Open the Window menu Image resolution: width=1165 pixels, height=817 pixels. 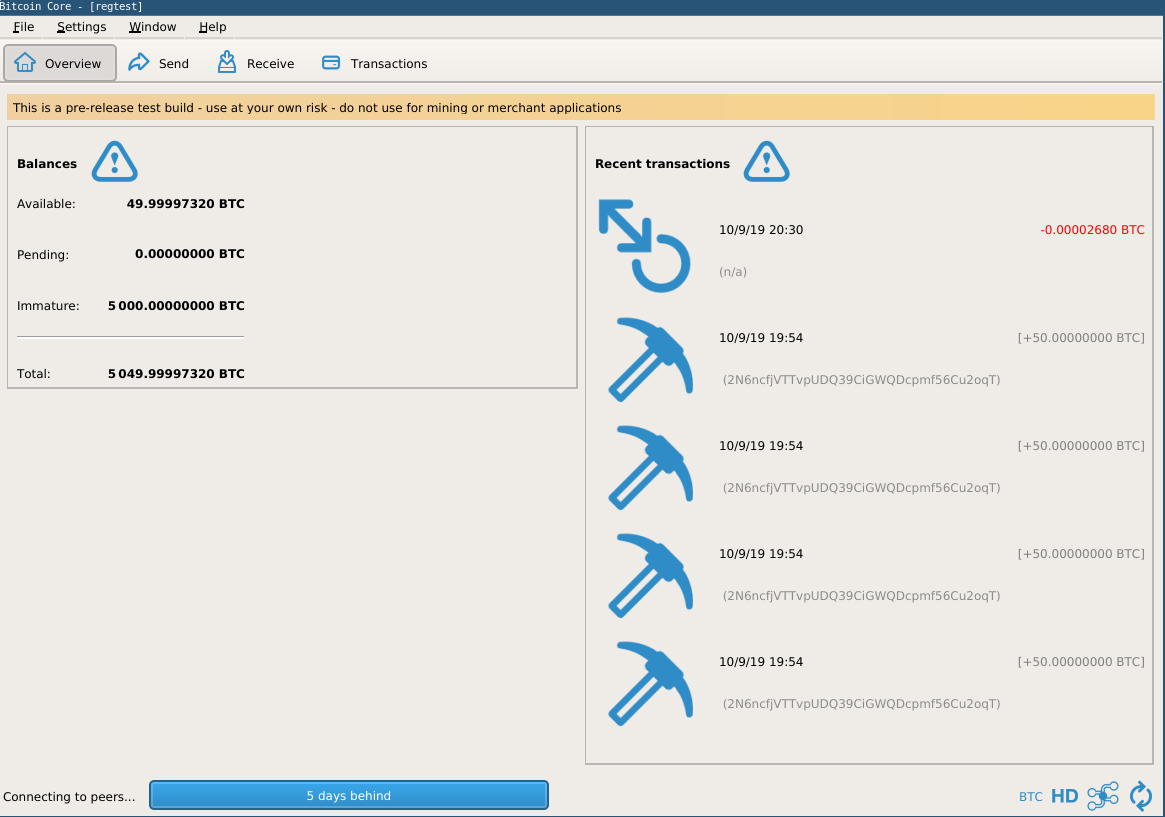pos(152,27)
